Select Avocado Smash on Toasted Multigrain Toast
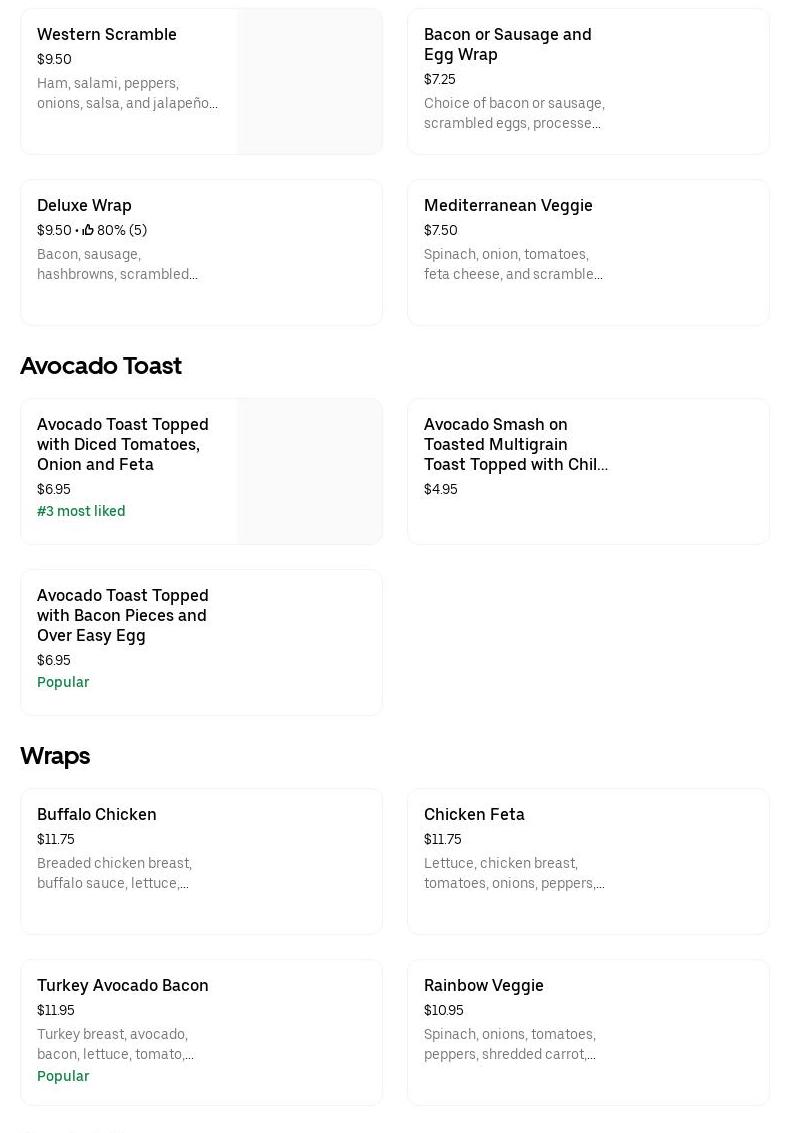 click(x=515, y=445)
